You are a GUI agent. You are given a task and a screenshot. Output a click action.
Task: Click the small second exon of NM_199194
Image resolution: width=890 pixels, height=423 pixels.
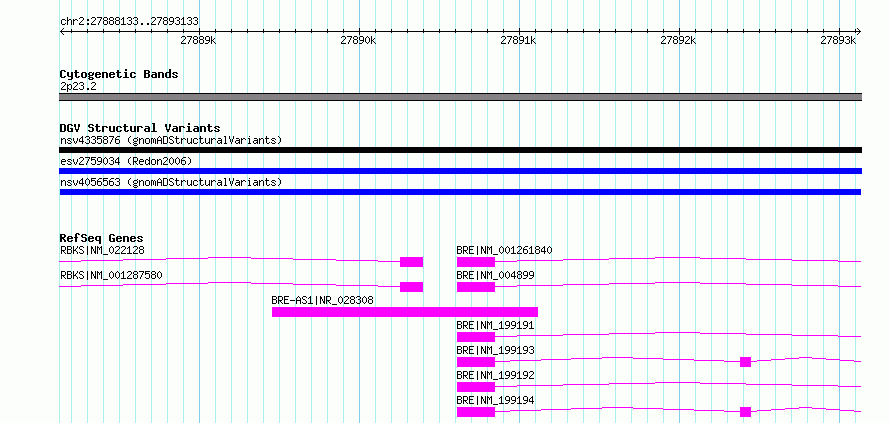745,412
